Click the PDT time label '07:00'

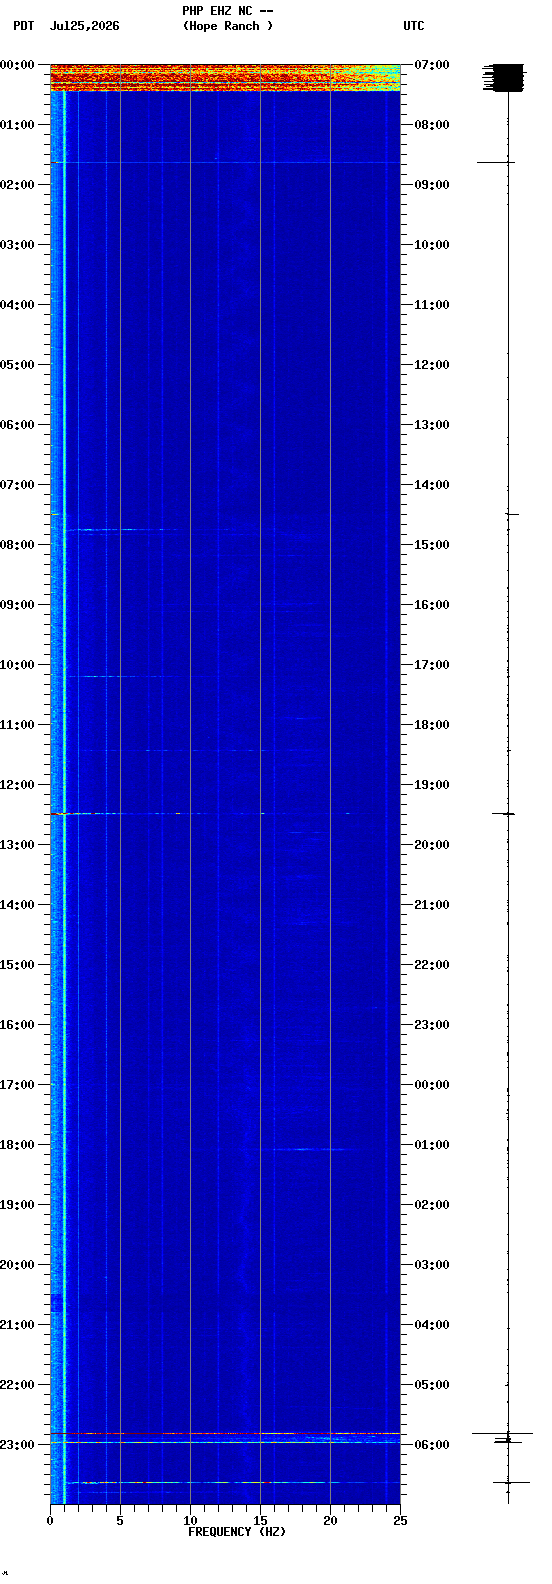click(17, 485)
